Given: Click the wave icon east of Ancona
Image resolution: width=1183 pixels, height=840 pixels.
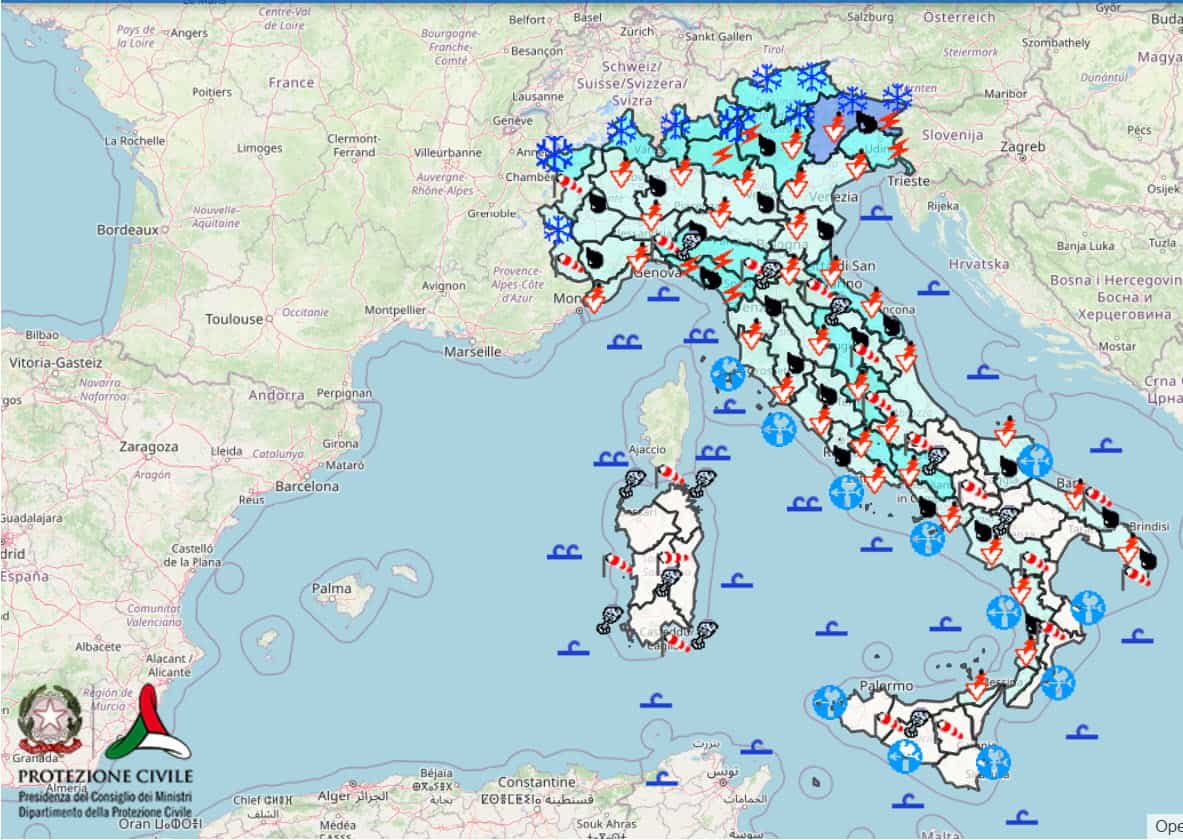Looking at the screenshot, I should click(x=933, y=288).
